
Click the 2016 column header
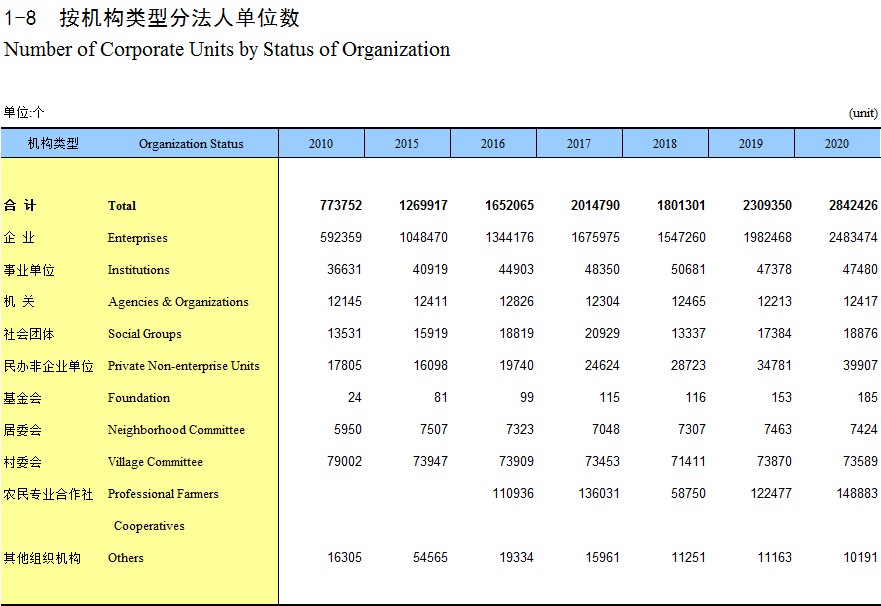(x=493, y=144)
